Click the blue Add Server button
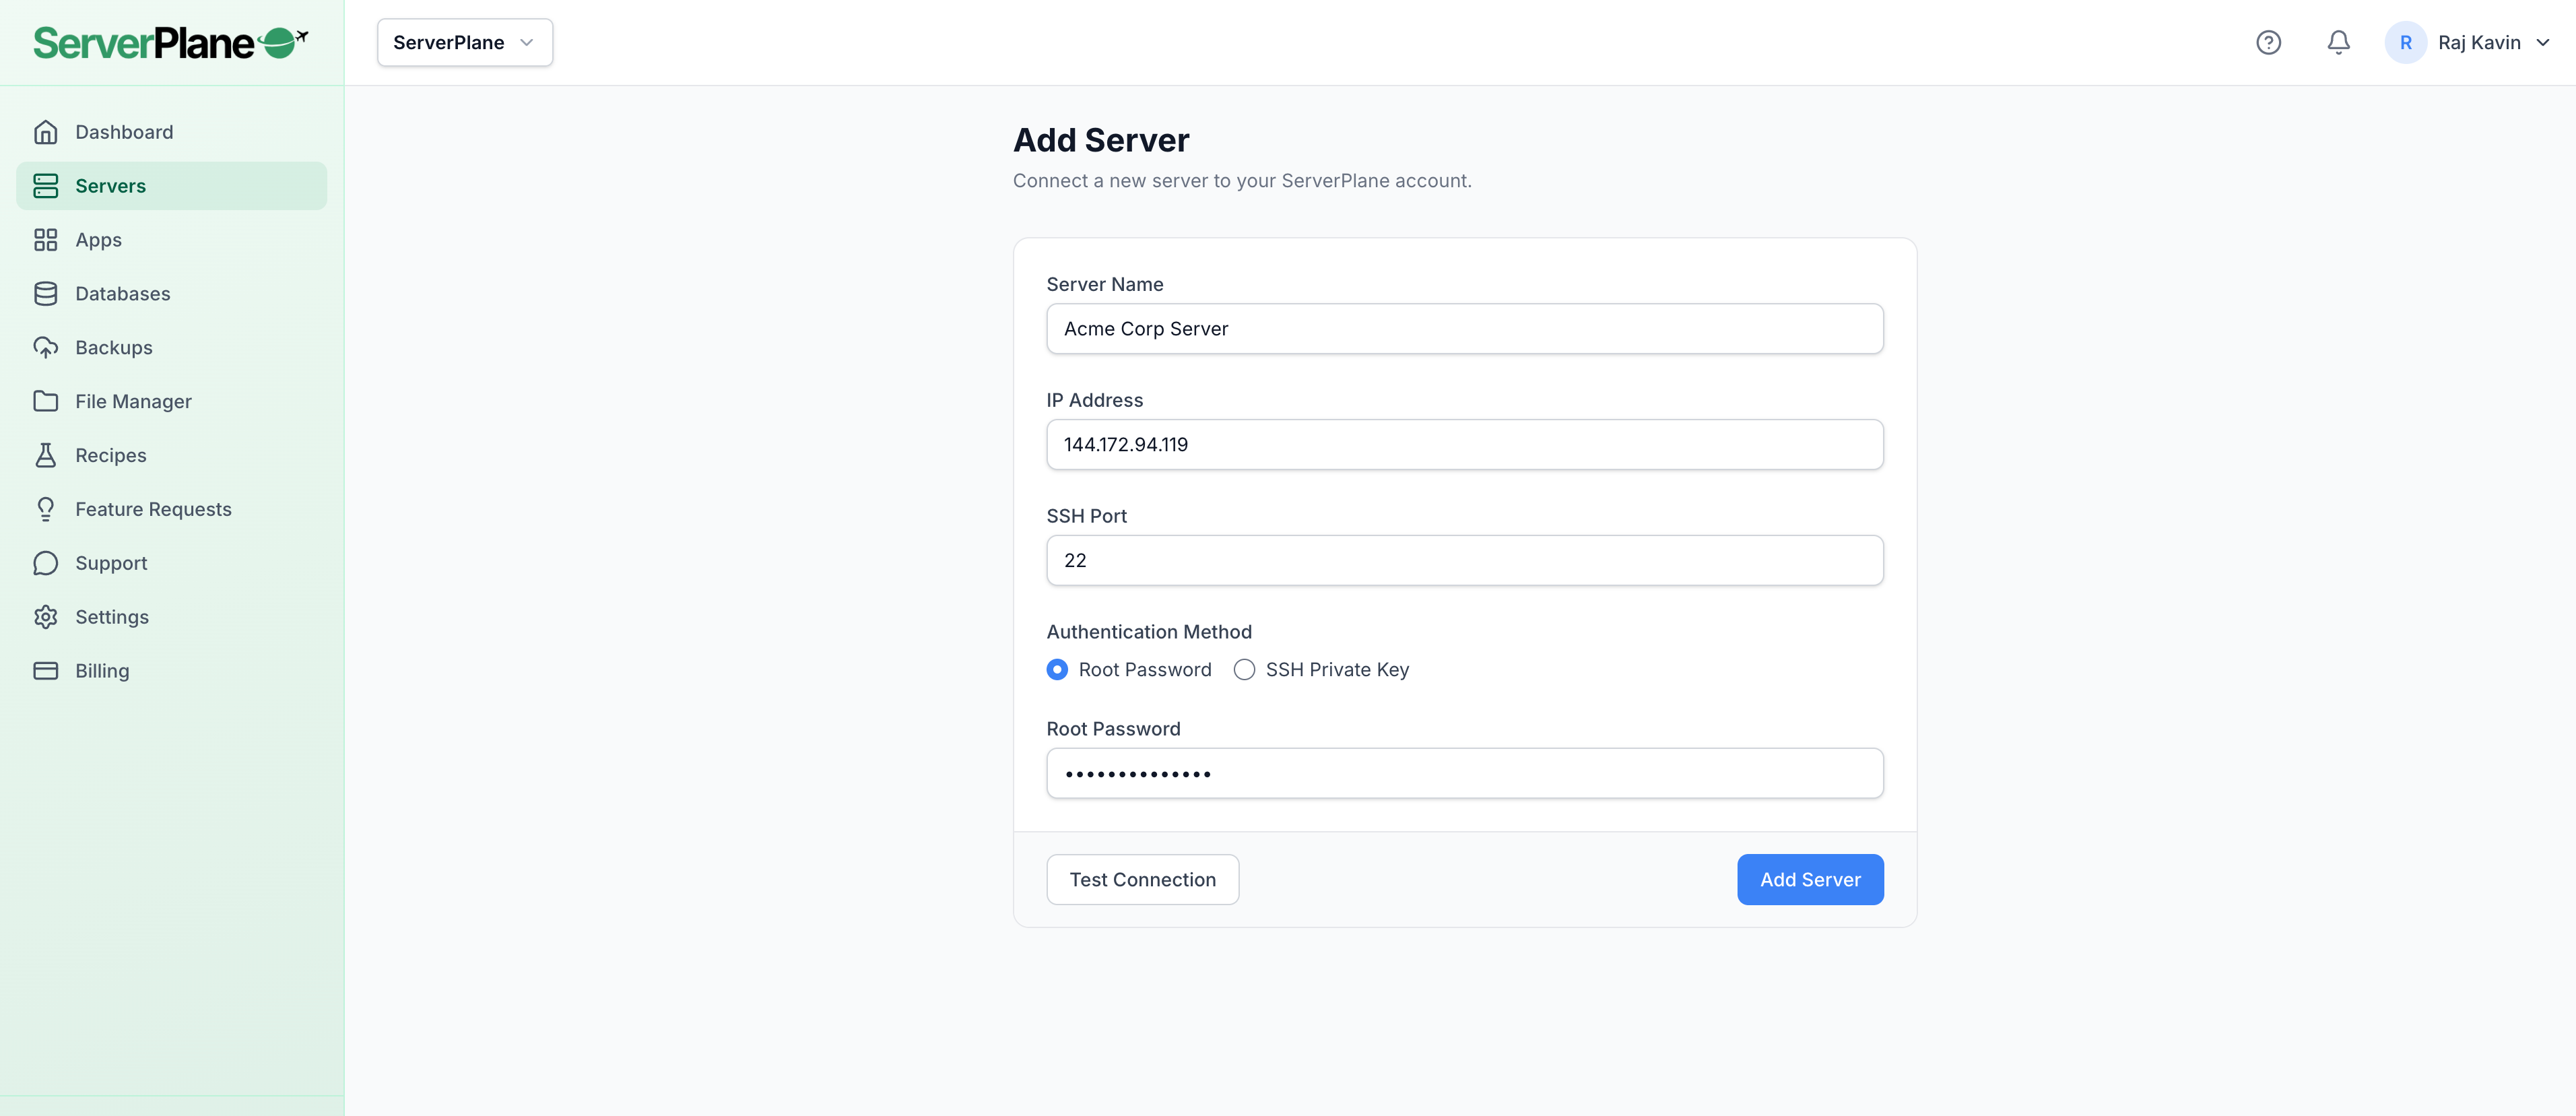The width and height of the screenshot is (2576, 1116). [x=1809, y=880]
